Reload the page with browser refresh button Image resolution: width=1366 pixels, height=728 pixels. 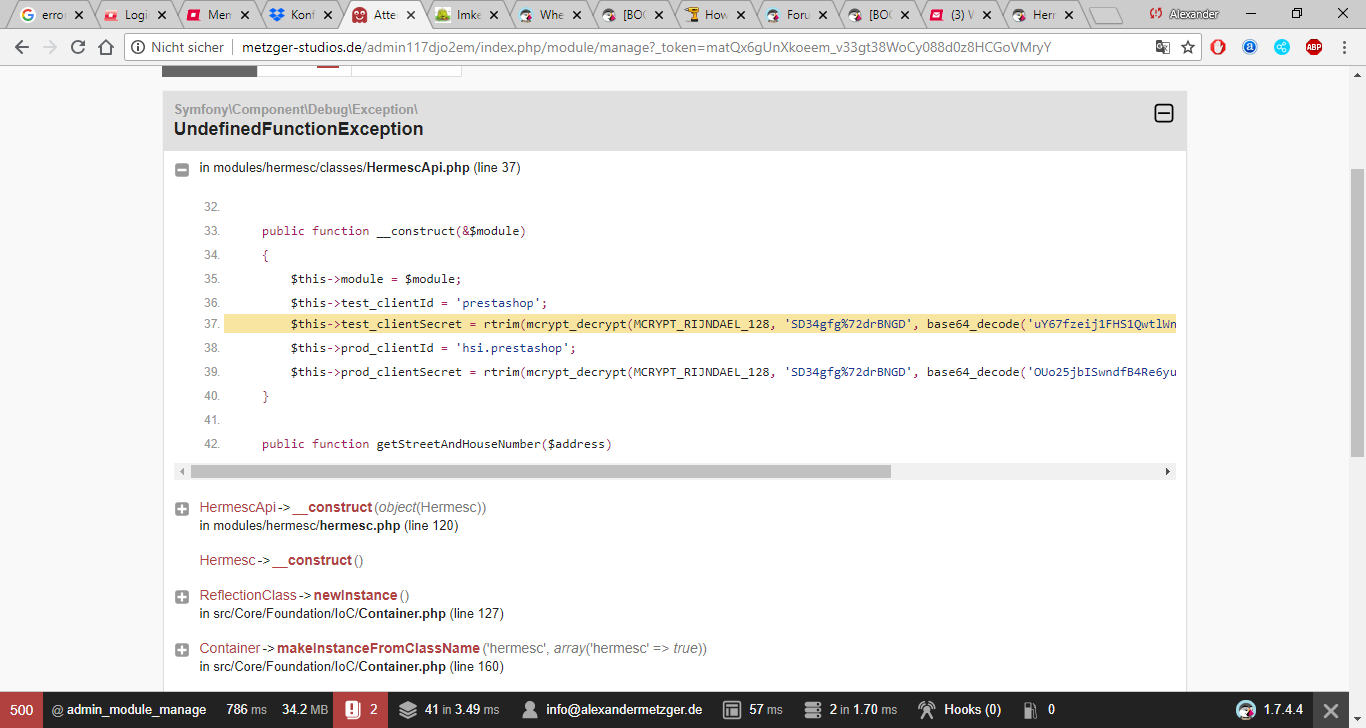click(78, 47)
